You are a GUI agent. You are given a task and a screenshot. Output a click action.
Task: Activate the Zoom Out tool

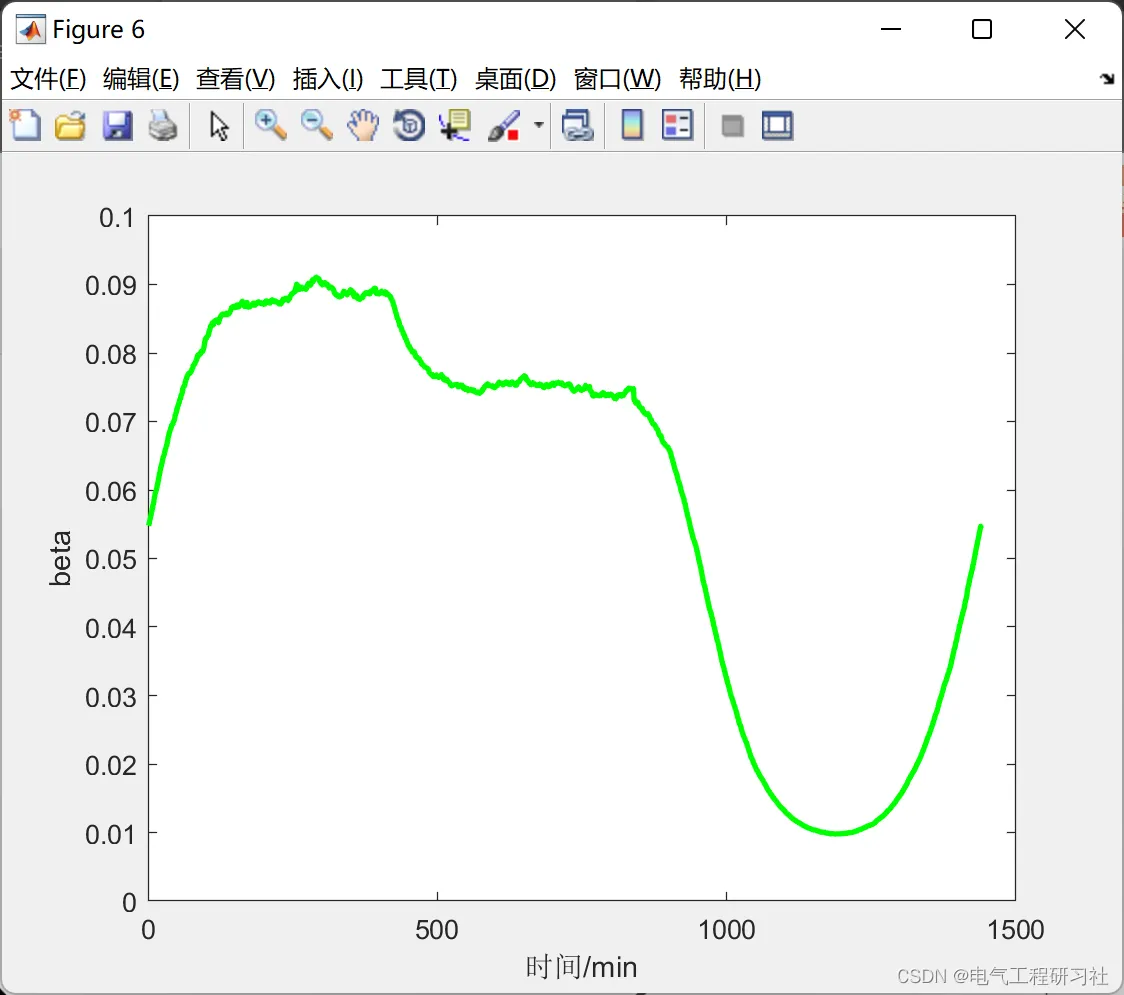click(x=316, y=125)
